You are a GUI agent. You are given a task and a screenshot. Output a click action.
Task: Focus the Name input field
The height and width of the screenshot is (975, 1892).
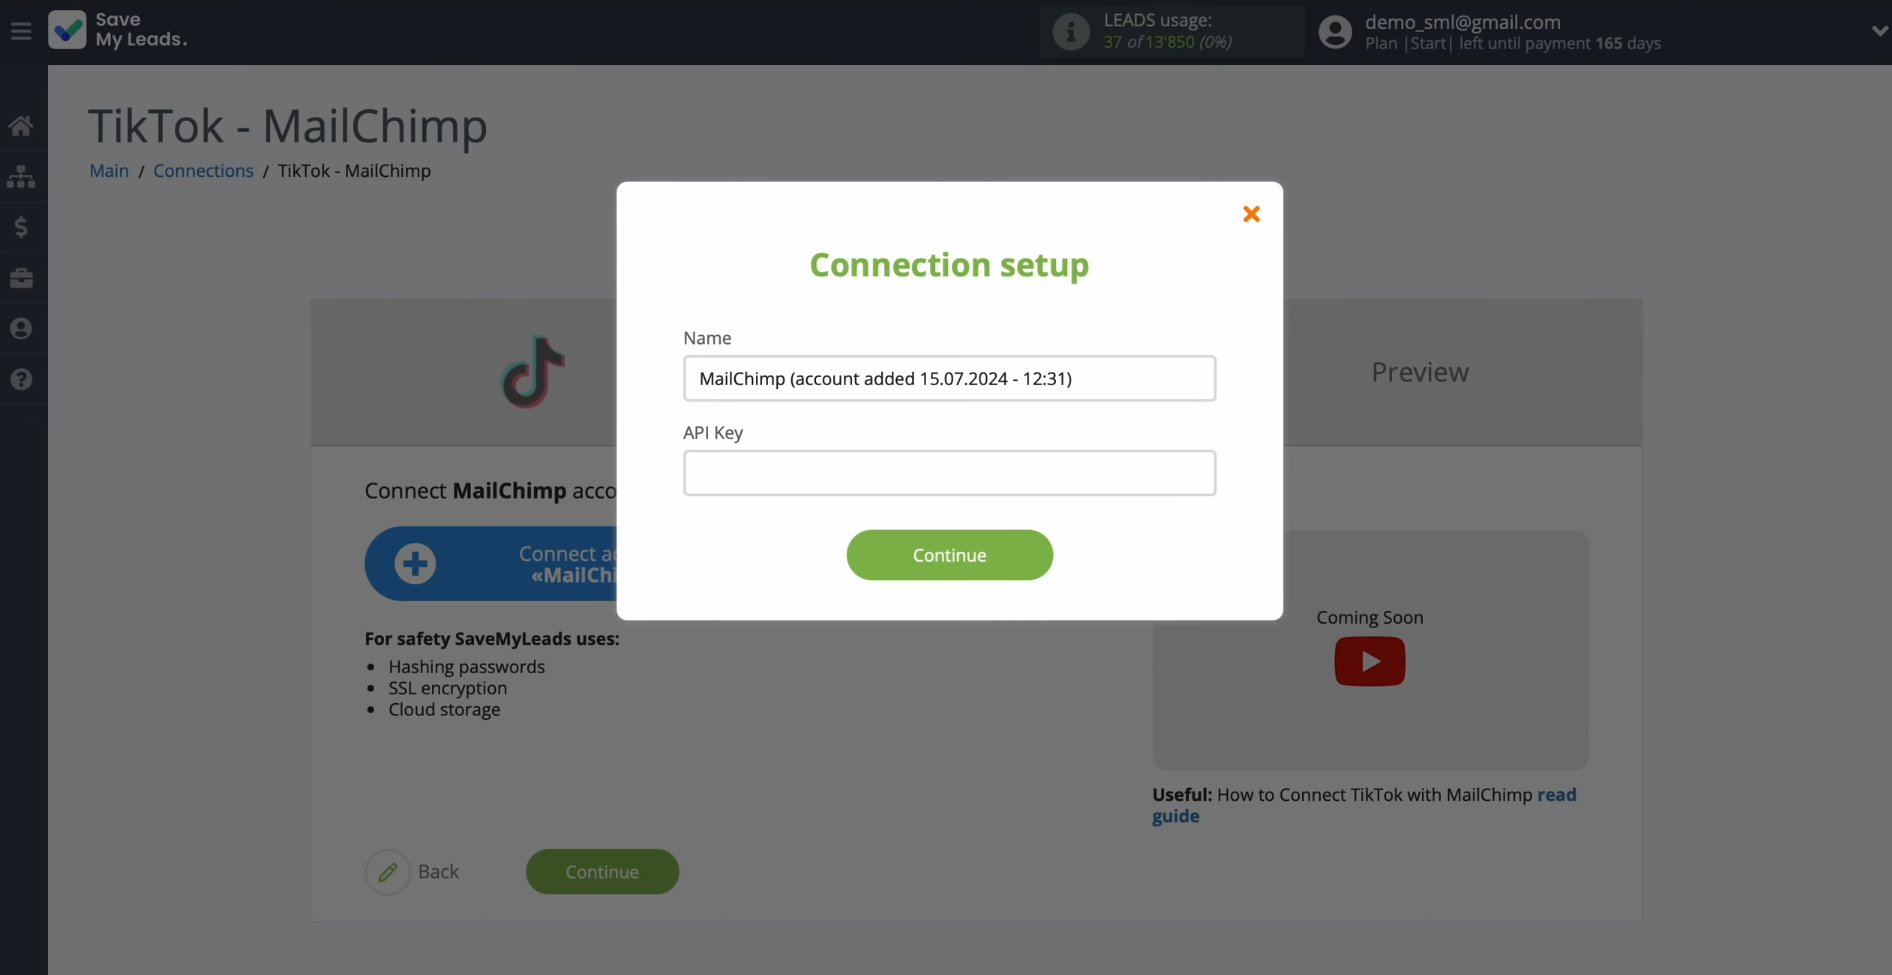(949, 378)
